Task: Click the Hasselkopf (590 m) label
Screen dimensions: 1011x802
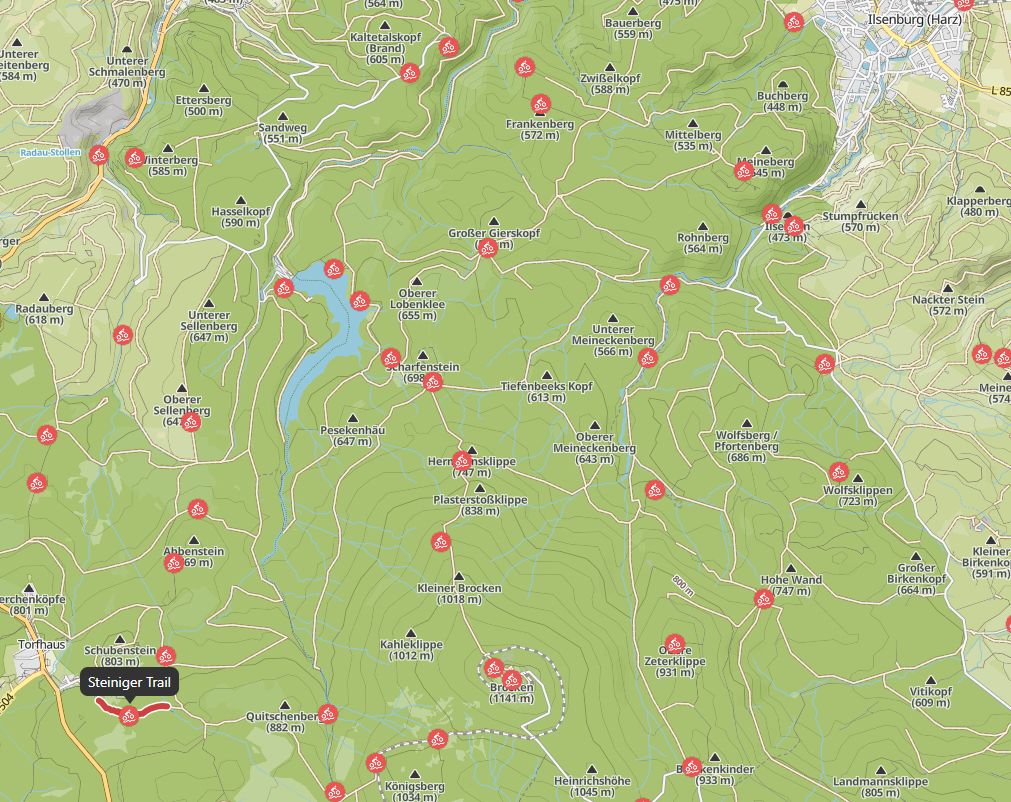Action: coord(240,217)
